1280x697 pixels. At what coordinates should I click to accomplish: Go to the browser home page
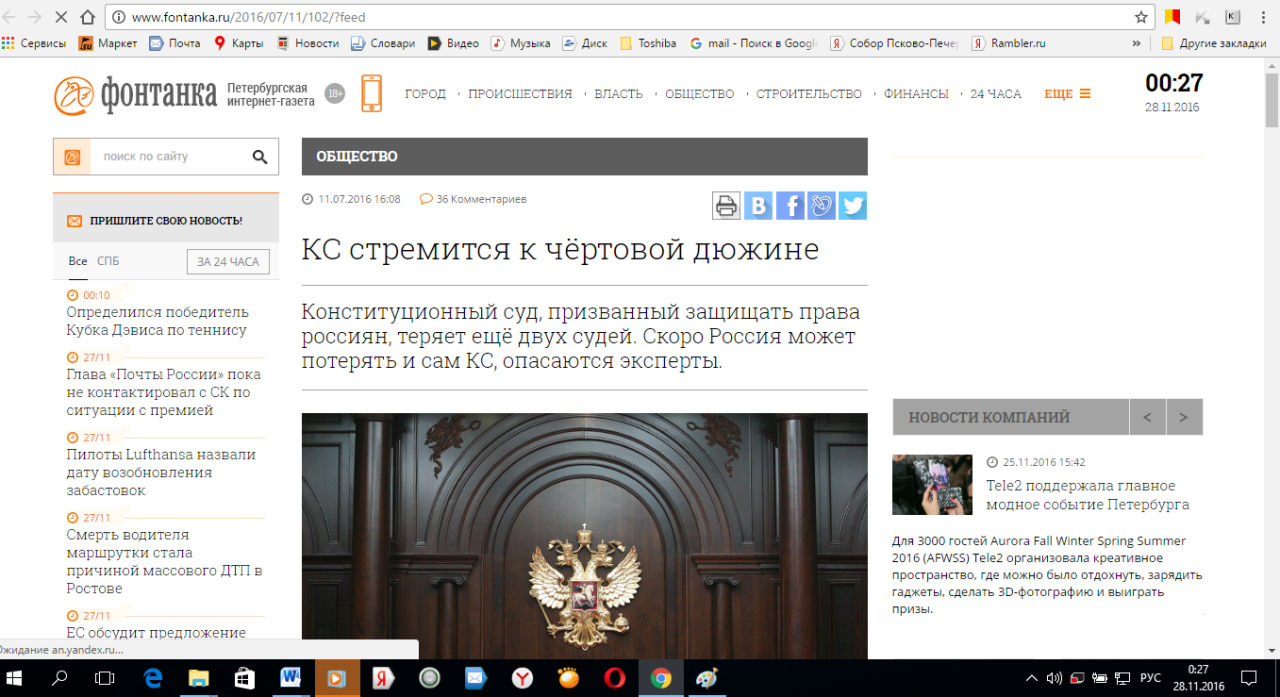pos(88,17)
